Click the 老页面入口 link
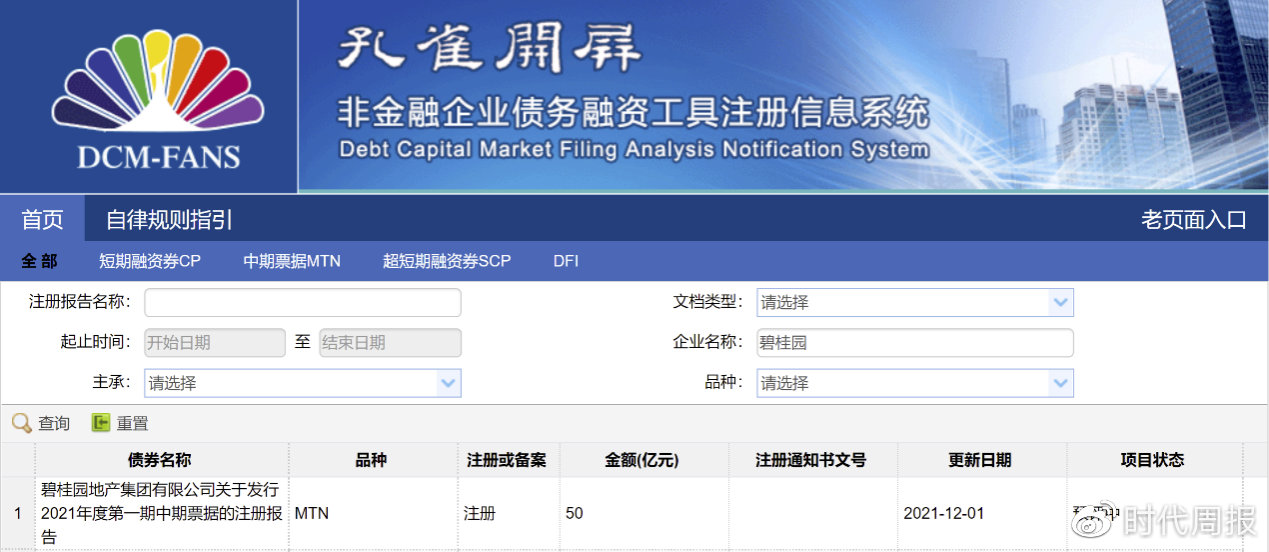This screenshot has width=1269, height=552. pos(1193,220)
